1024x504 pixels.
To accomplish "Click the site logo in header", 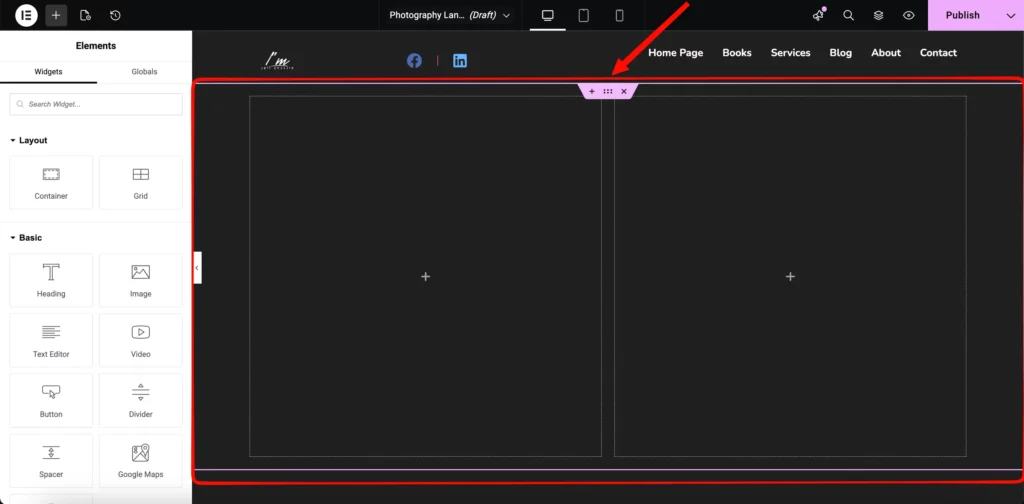I will pyautogui.click(x=279, y=61).
